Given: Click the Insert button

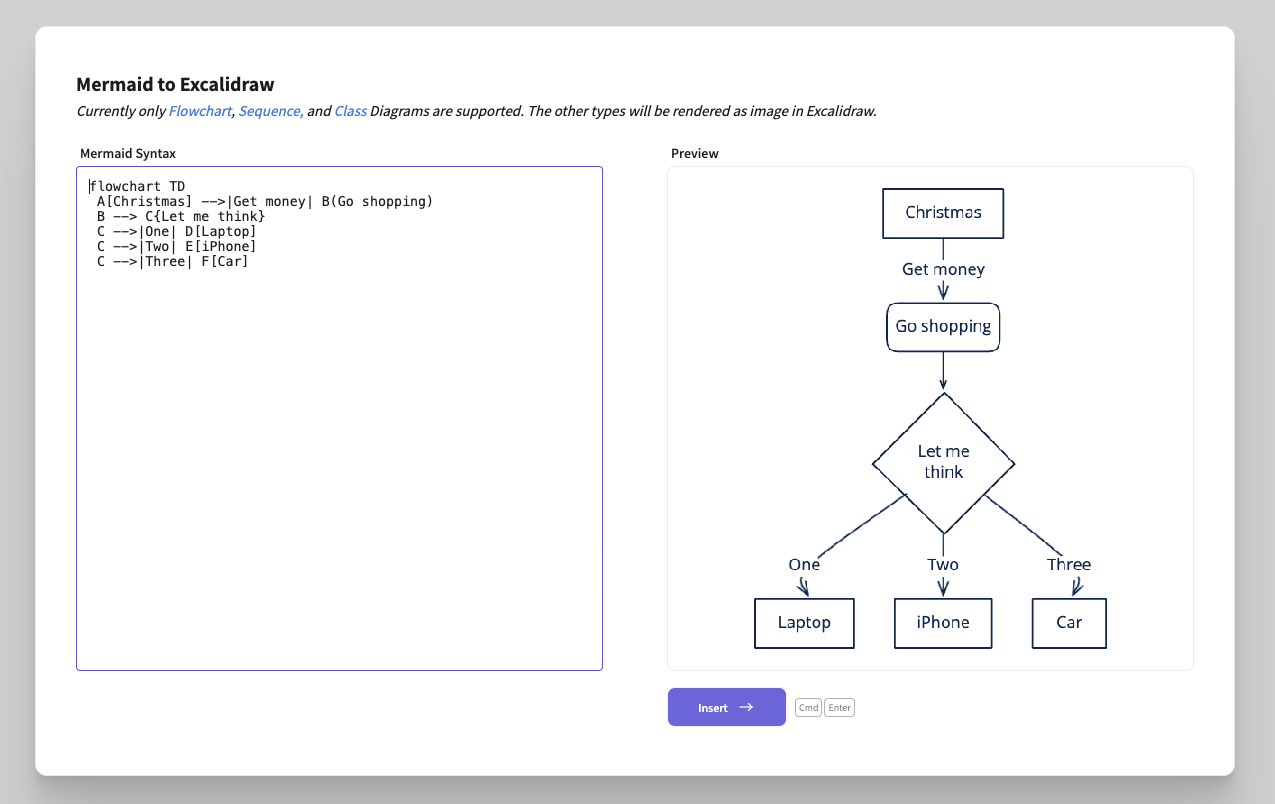Looking at the screenshot, I should point(727,707).
